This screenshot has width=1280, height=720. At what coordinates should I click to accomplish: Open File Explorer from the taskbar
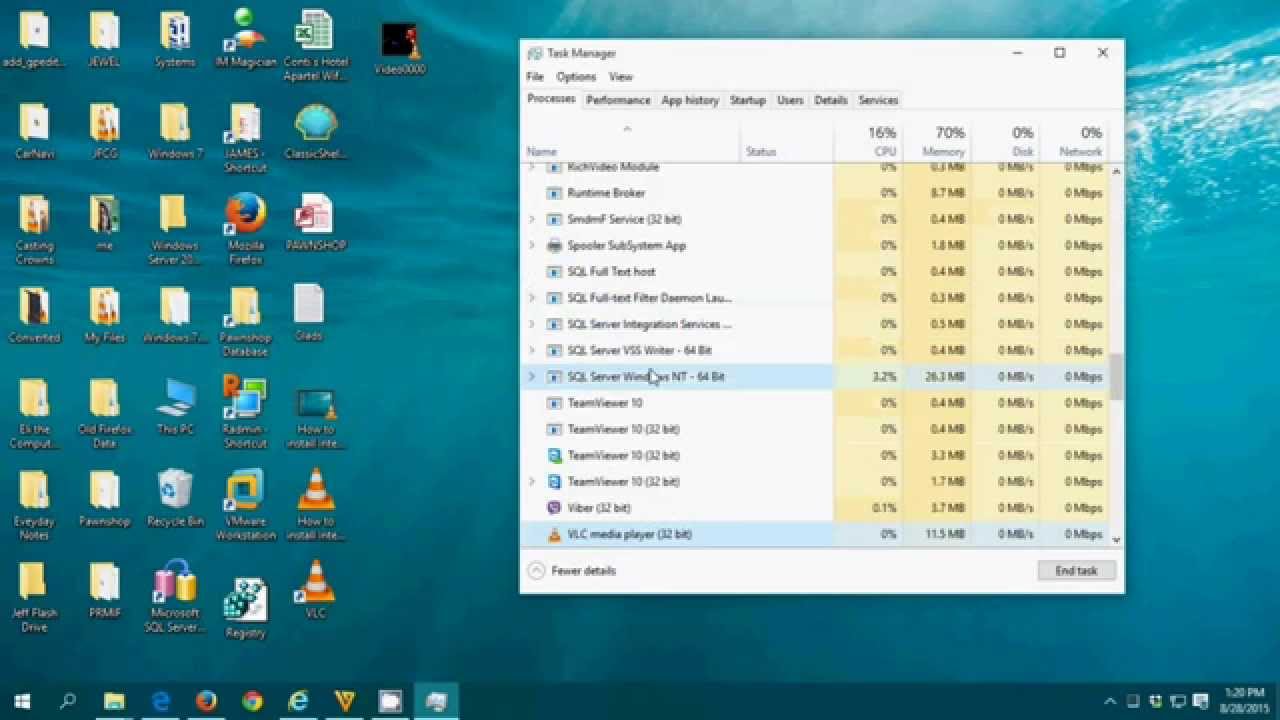coord(114,702)
